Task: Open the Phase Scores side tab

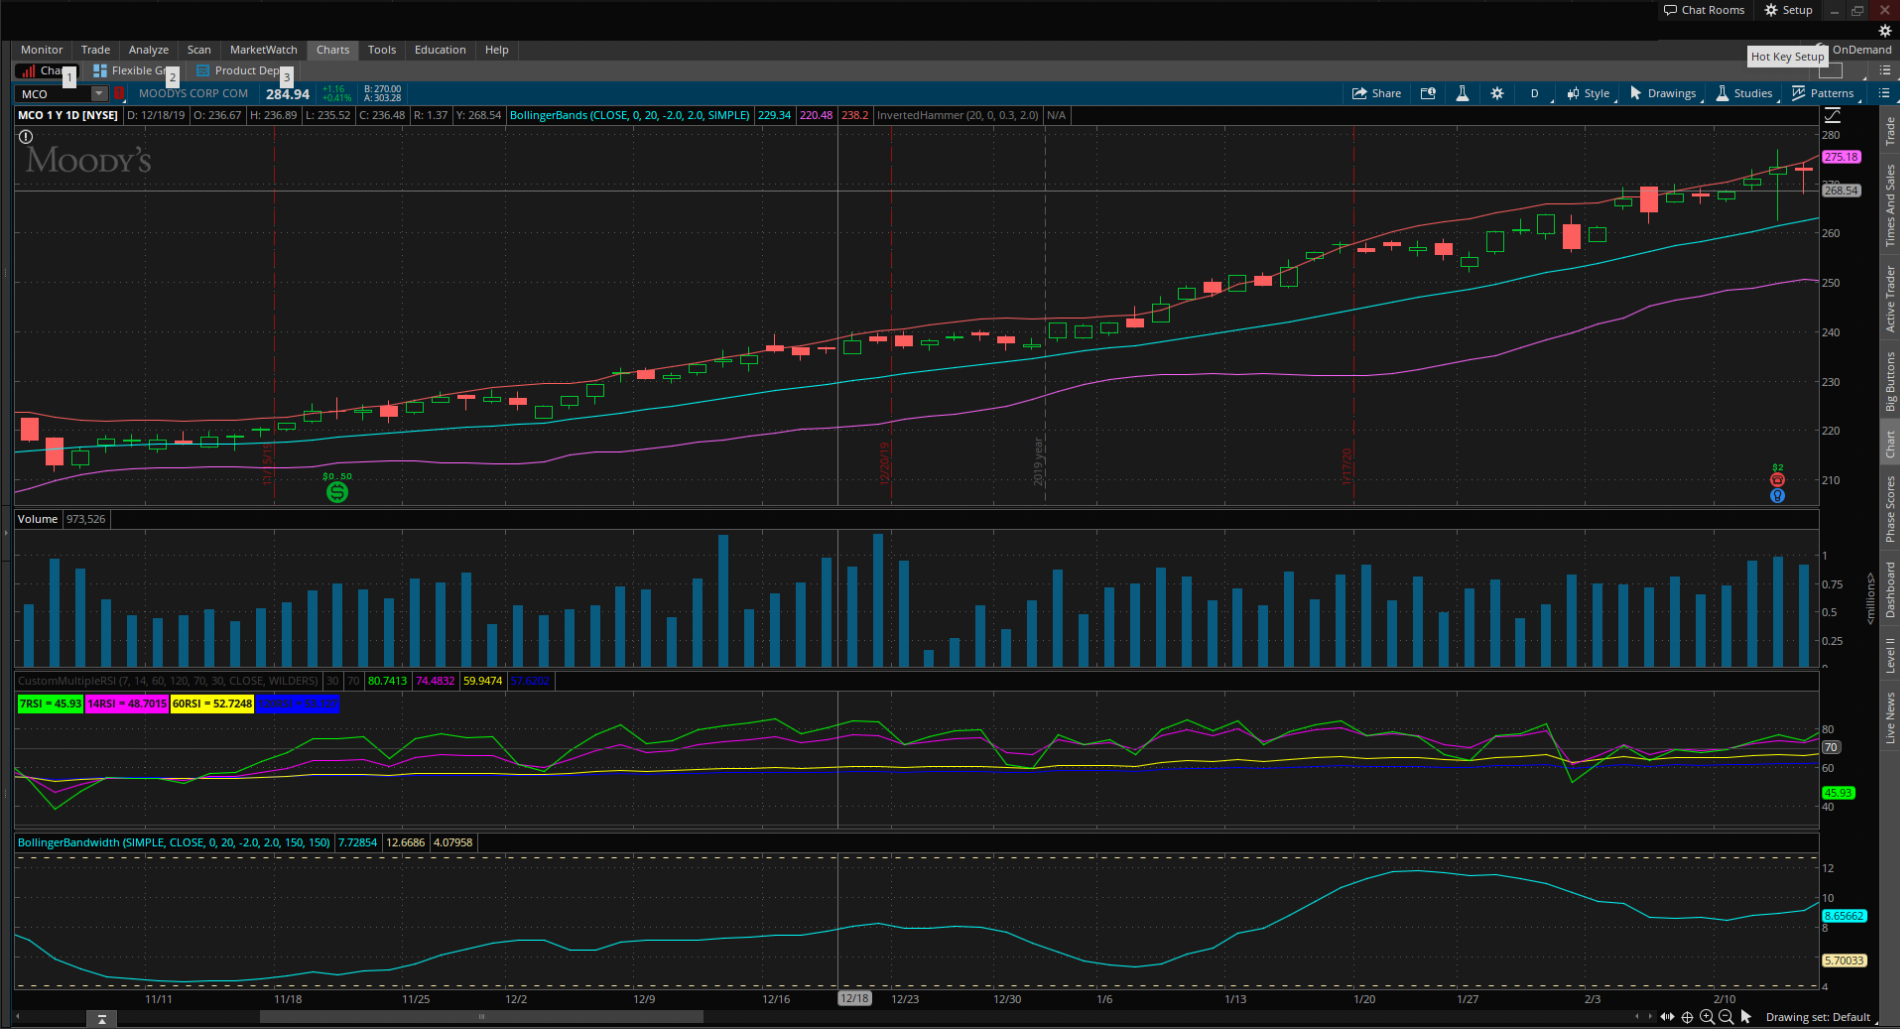Action: [1890, 509]
